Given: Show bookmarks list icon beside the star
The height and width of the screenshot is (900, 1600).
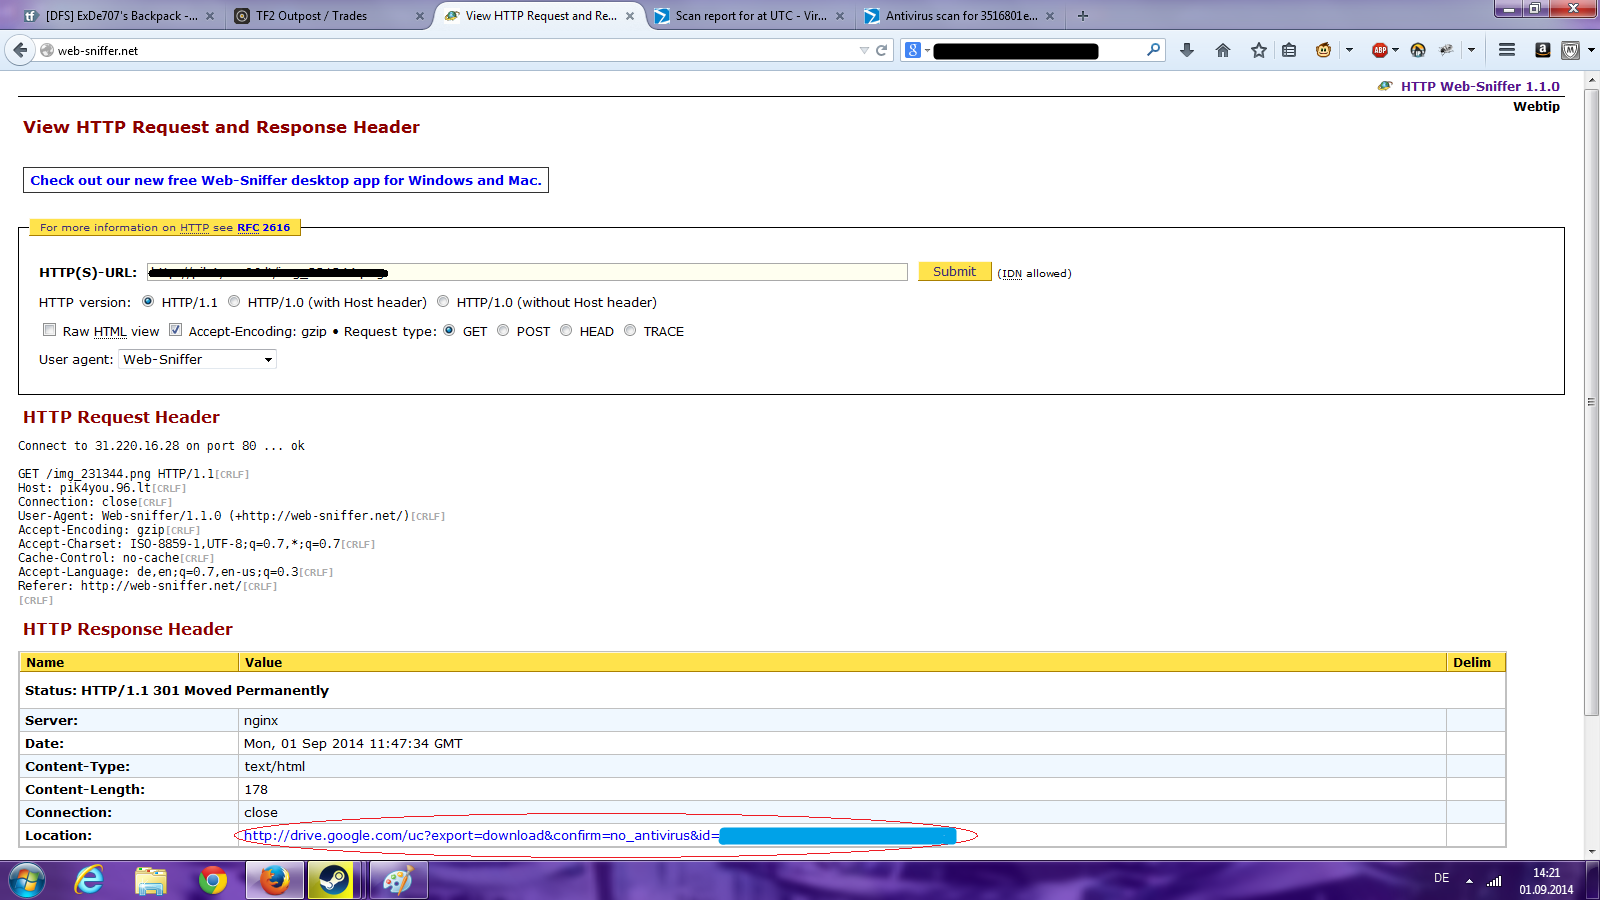Looking at the screenshot, I should tap(1289, 50).
